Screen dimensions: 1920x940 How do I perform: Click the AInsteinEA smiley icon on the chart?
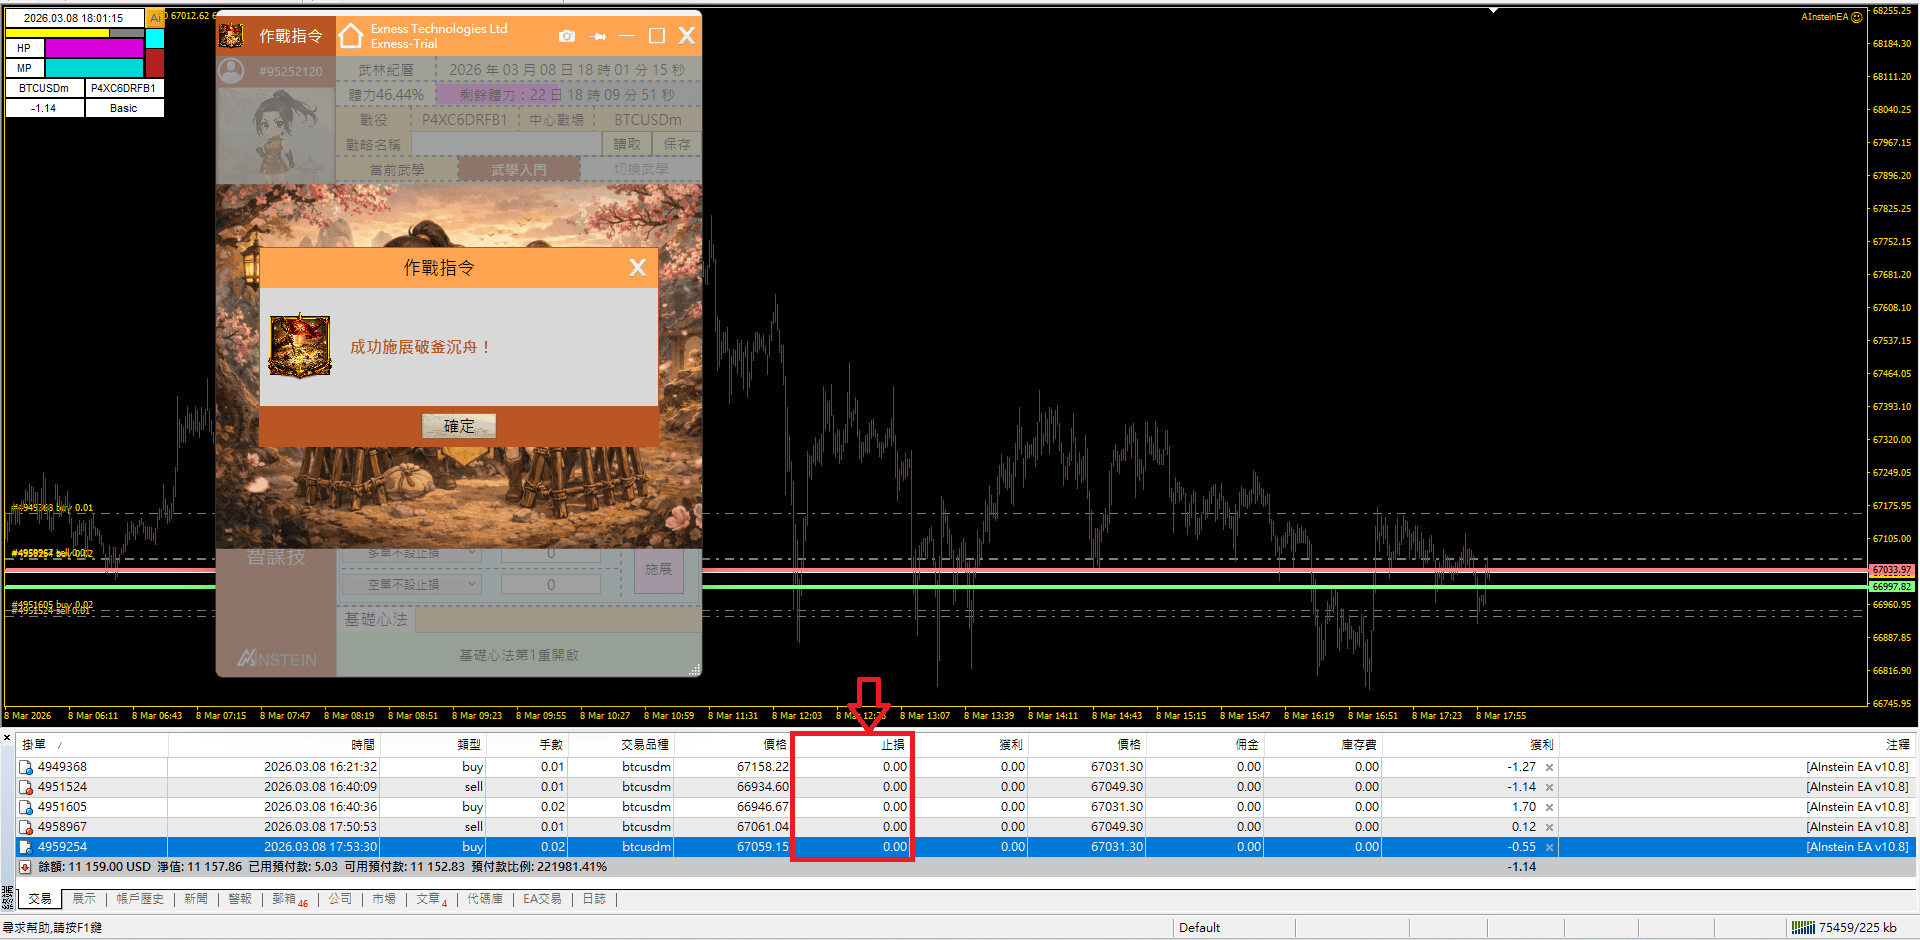click(x=1857, y=17)
